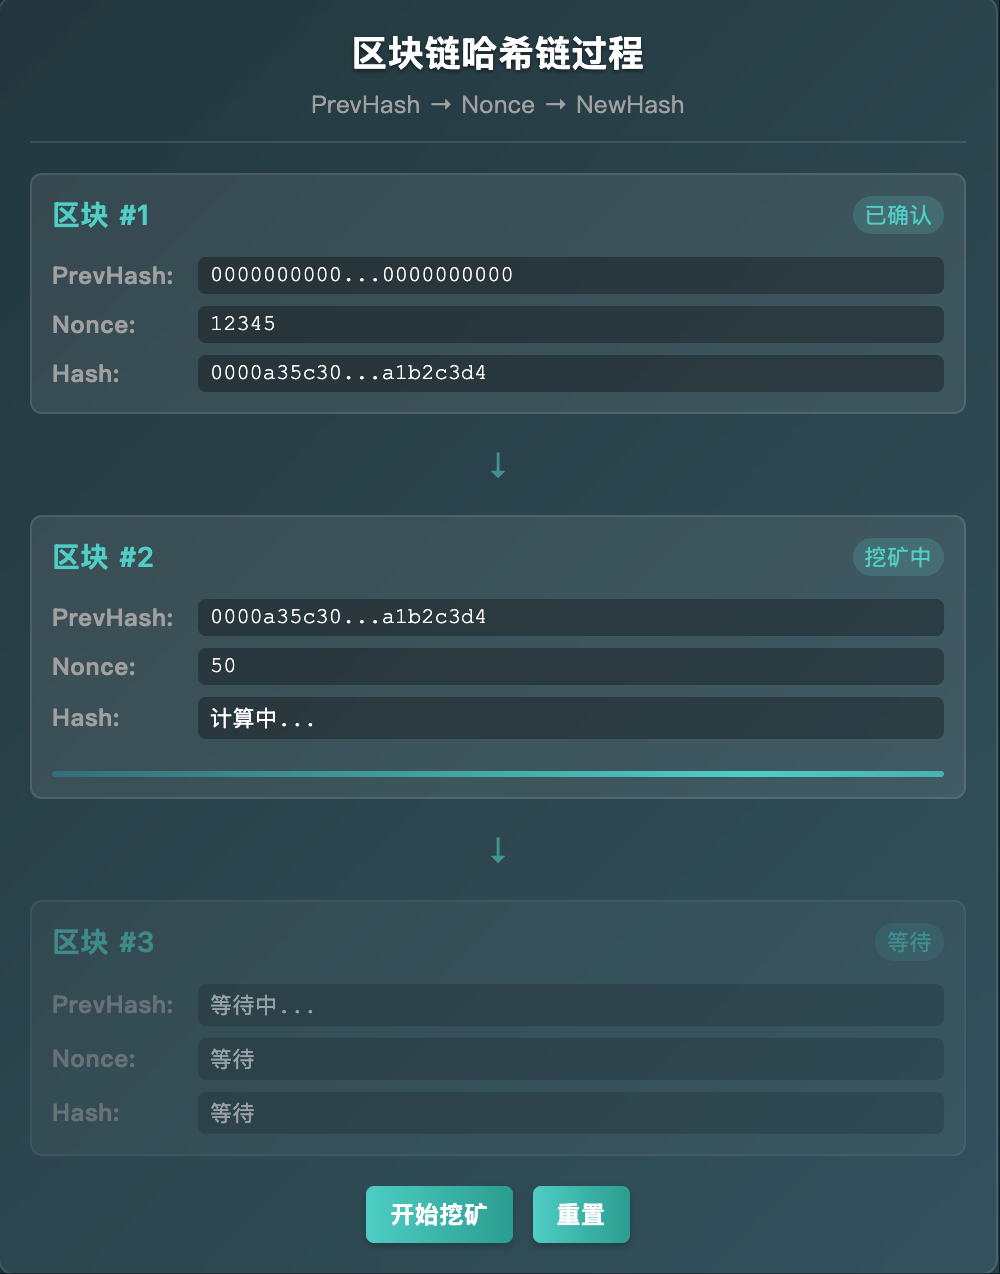Click the 挖矿中 status badge on 区块 #2
Viewport: 1000px width, 1274px height.
click(897, 557)
